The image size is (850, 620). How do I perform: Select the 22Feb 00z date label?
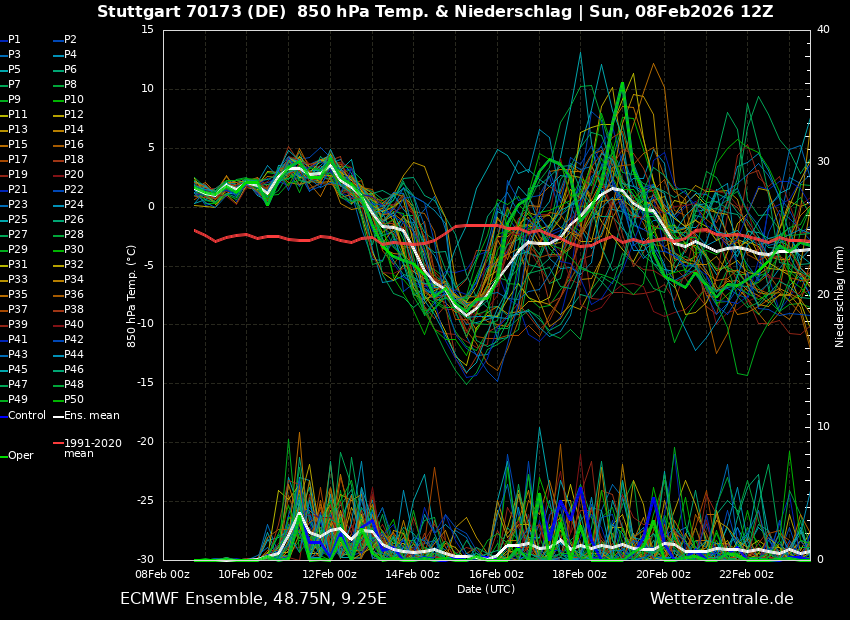tap(746, 574)
